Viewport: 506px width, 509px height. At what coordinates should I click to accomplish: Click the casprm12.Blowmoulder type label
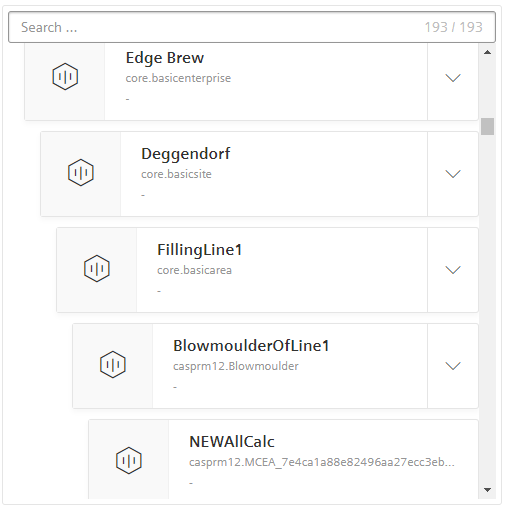tap(236, 366)
